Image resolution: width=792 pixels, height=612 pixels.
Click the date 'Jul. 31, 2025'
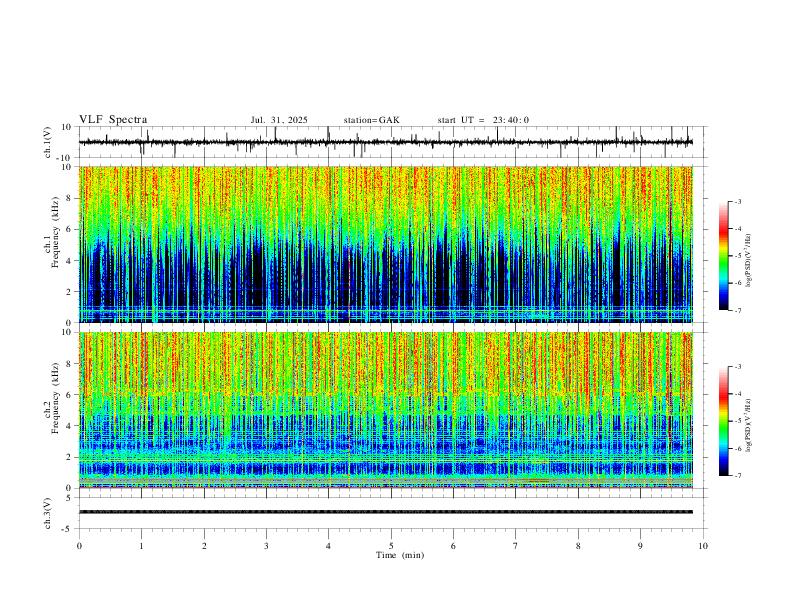279,120
